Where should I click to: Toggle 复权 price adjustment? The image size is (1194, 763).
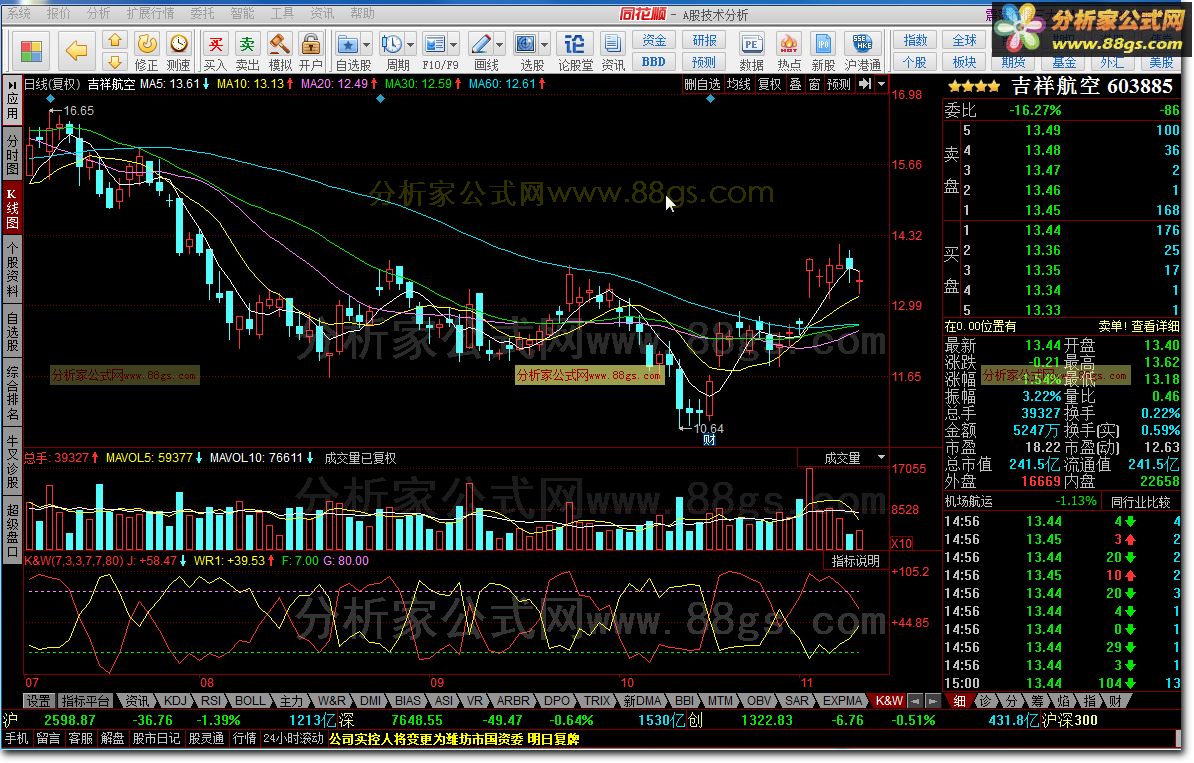(x=769, y=84)
